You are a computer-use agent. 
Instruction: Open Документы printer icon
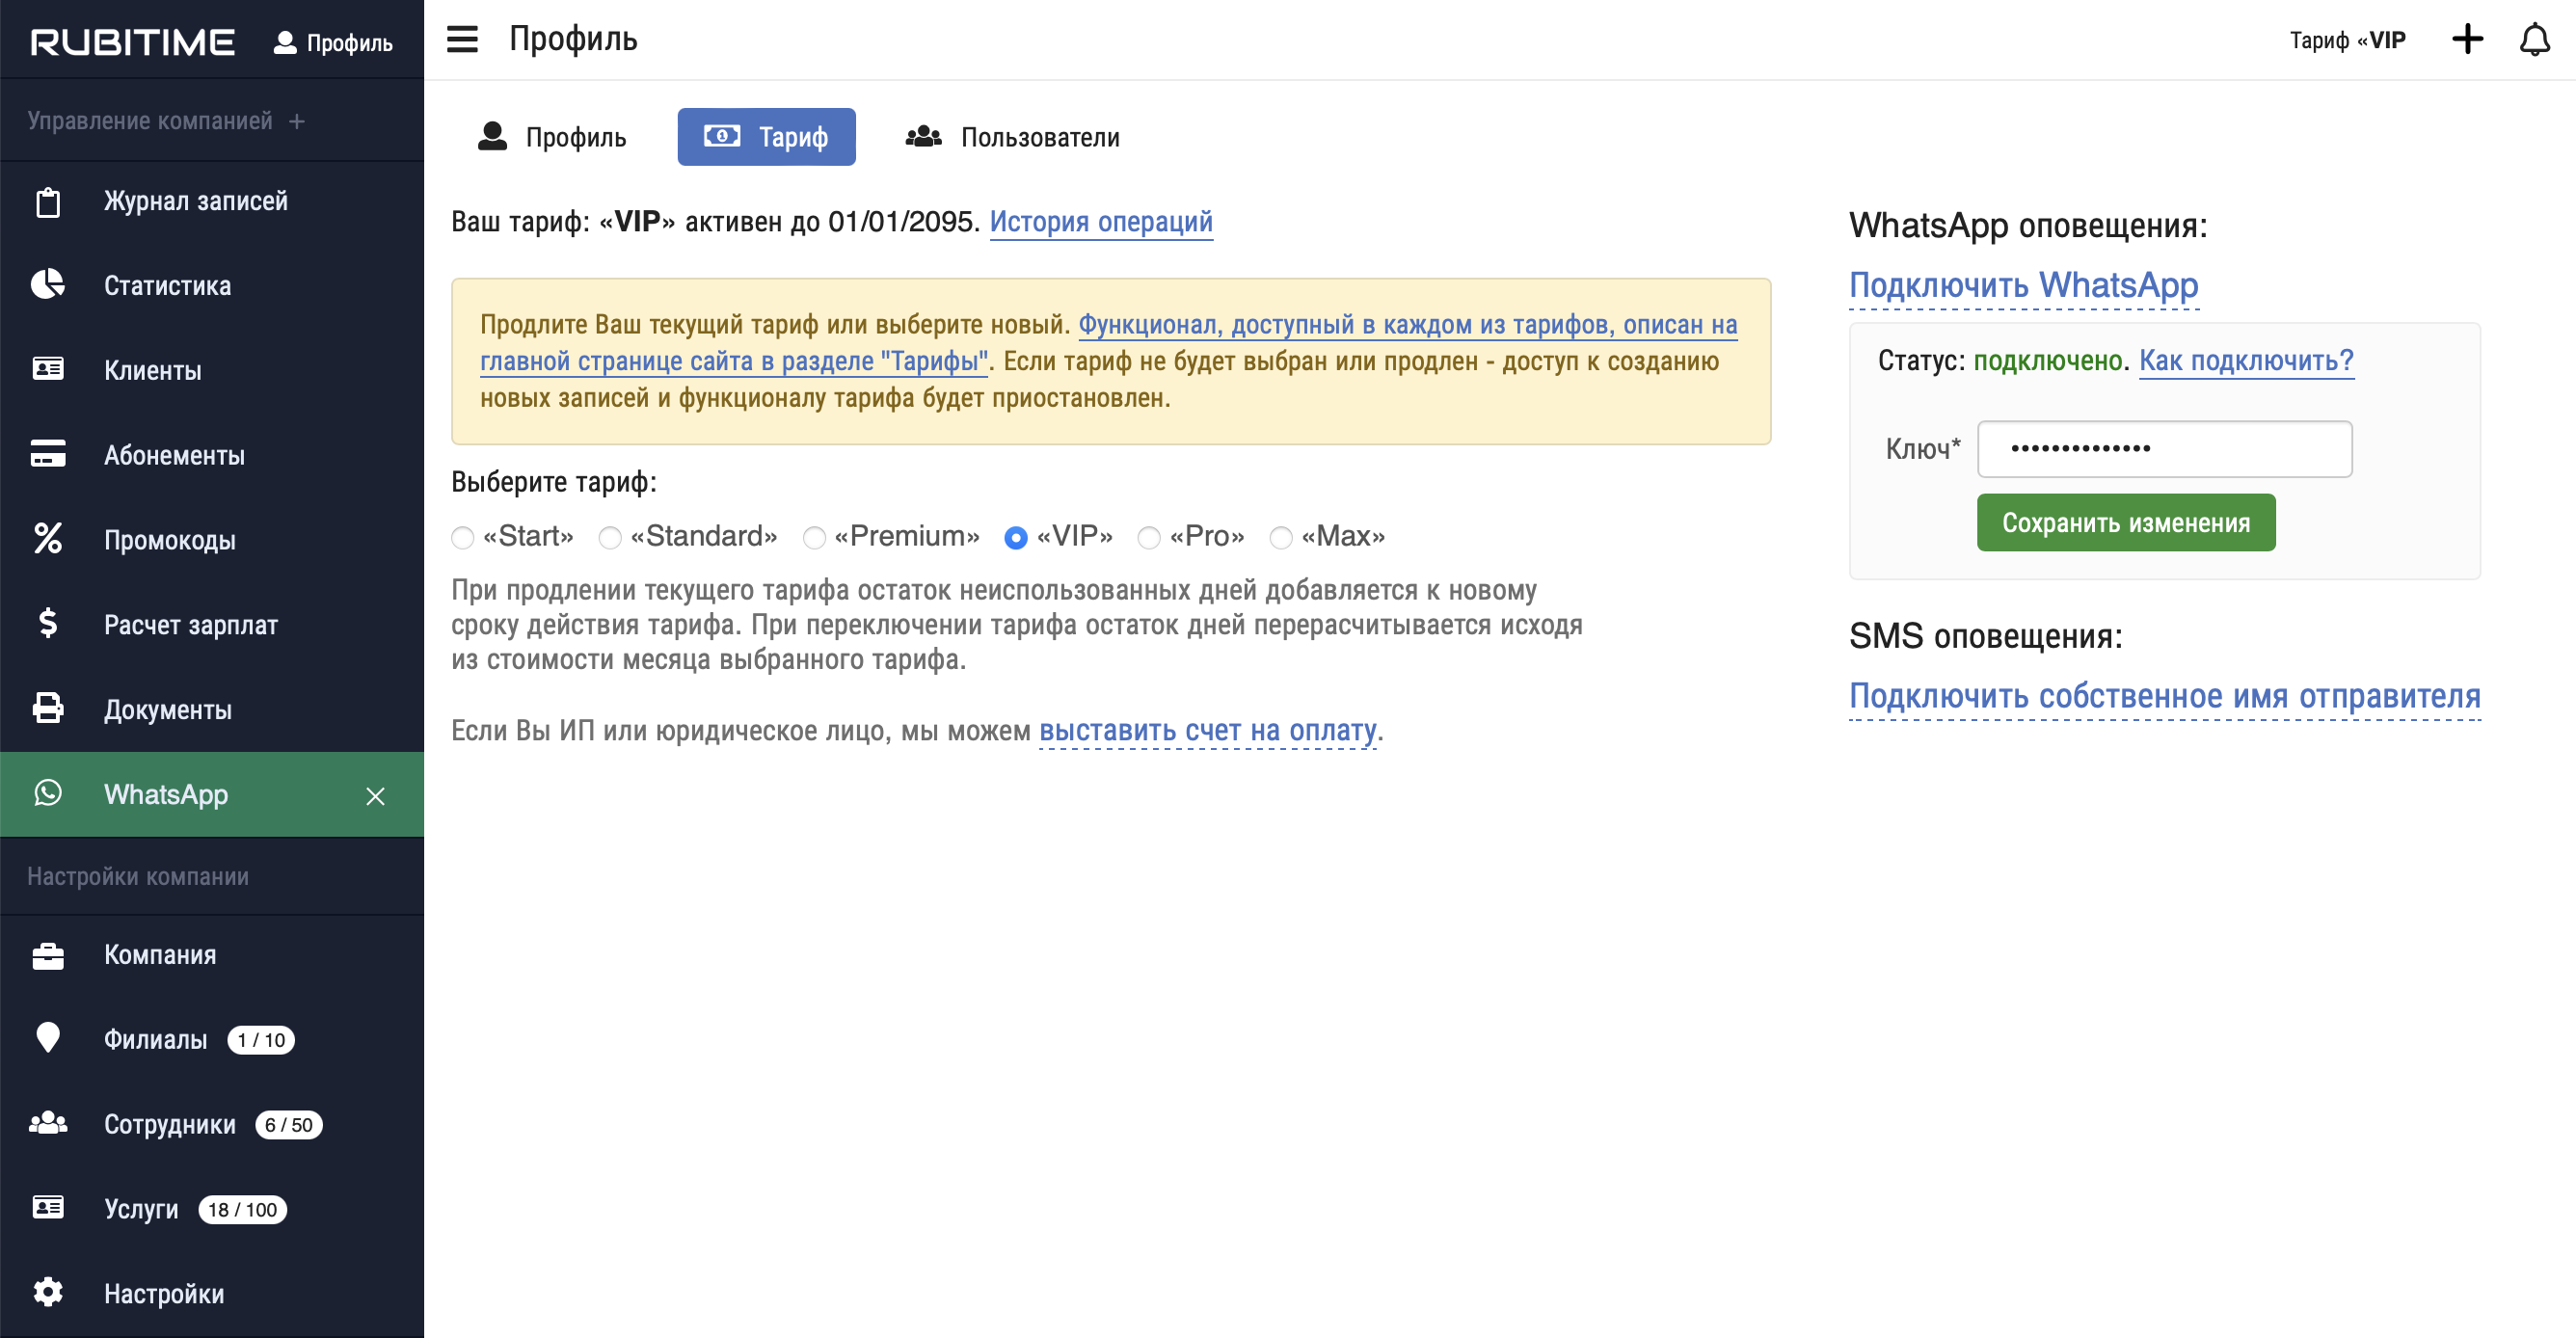click(x=47, y=709)
